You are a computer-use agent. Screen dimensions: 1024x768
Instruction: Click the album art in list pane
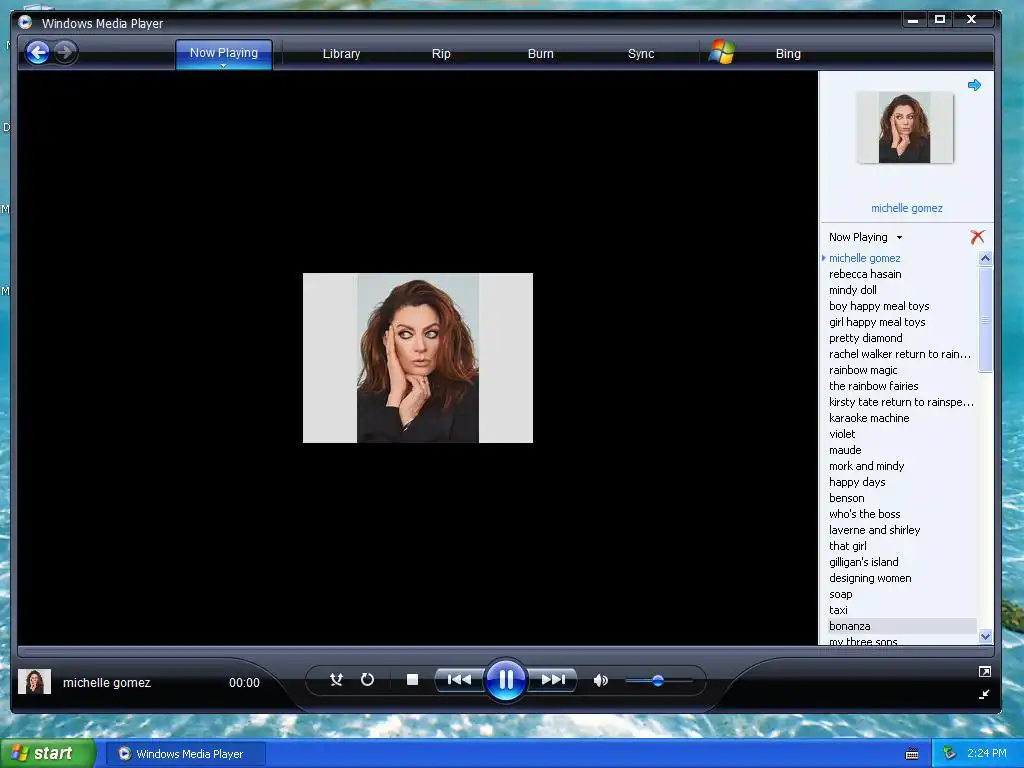(x=904, y=127)
